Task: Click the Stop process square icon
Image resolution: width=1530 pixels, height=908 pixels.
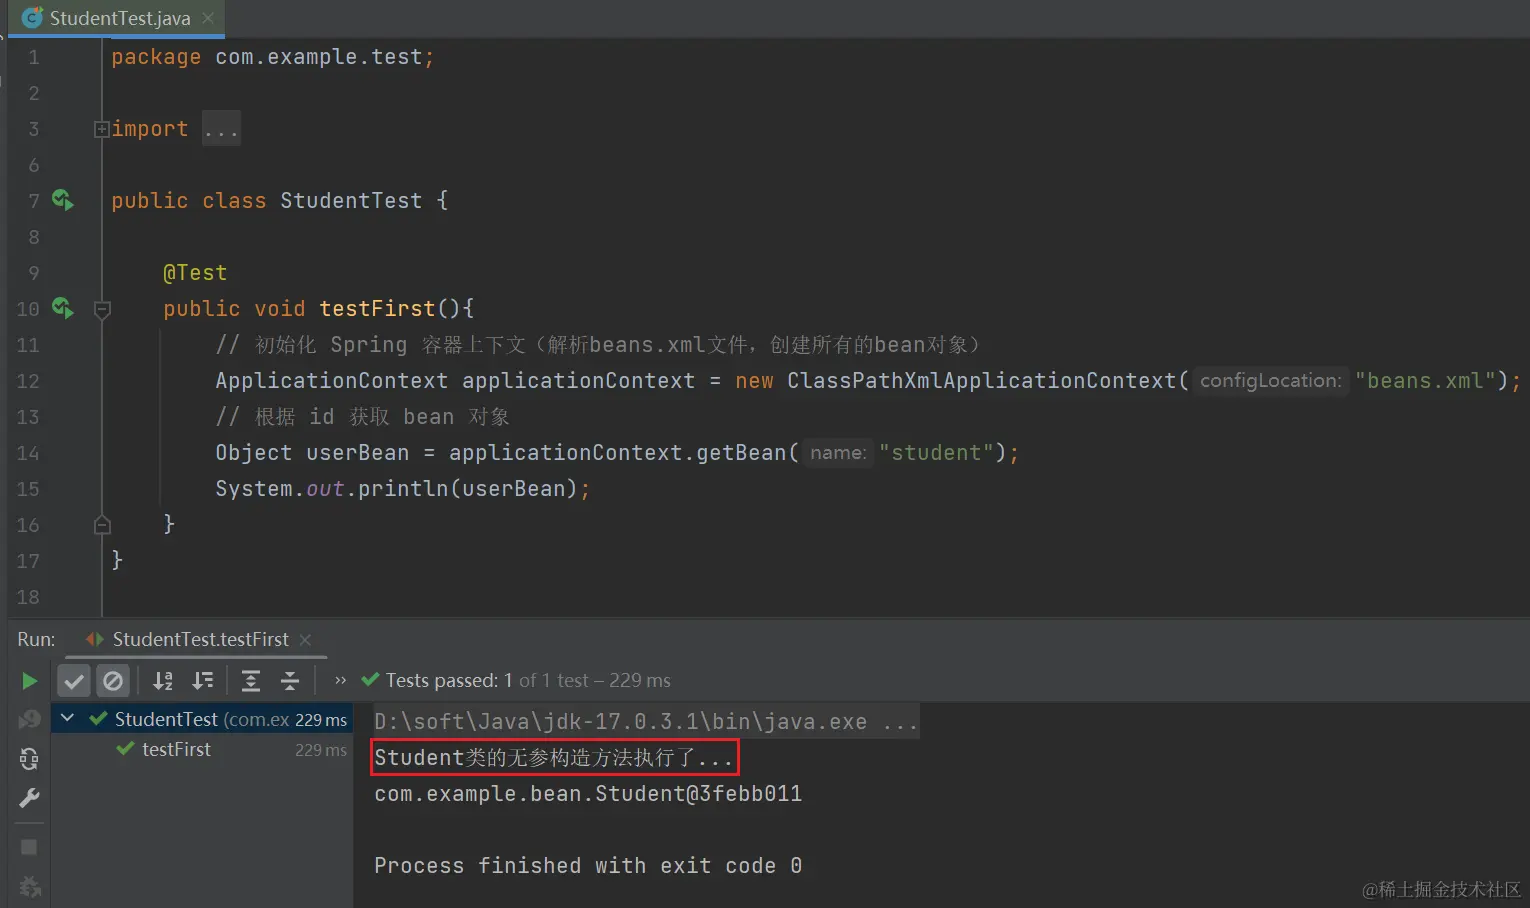Action: pos(29,847)
